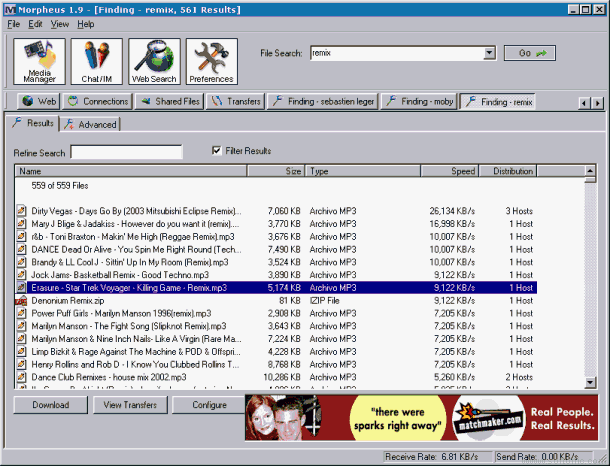610x466 pixels.
Task: Switch to the Web tab
Action: (39, 102)
